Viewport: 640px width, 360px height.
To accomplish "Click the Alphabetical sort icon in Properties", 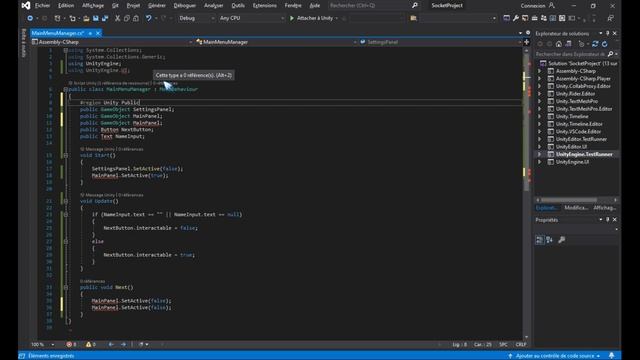I will (549, 240).
